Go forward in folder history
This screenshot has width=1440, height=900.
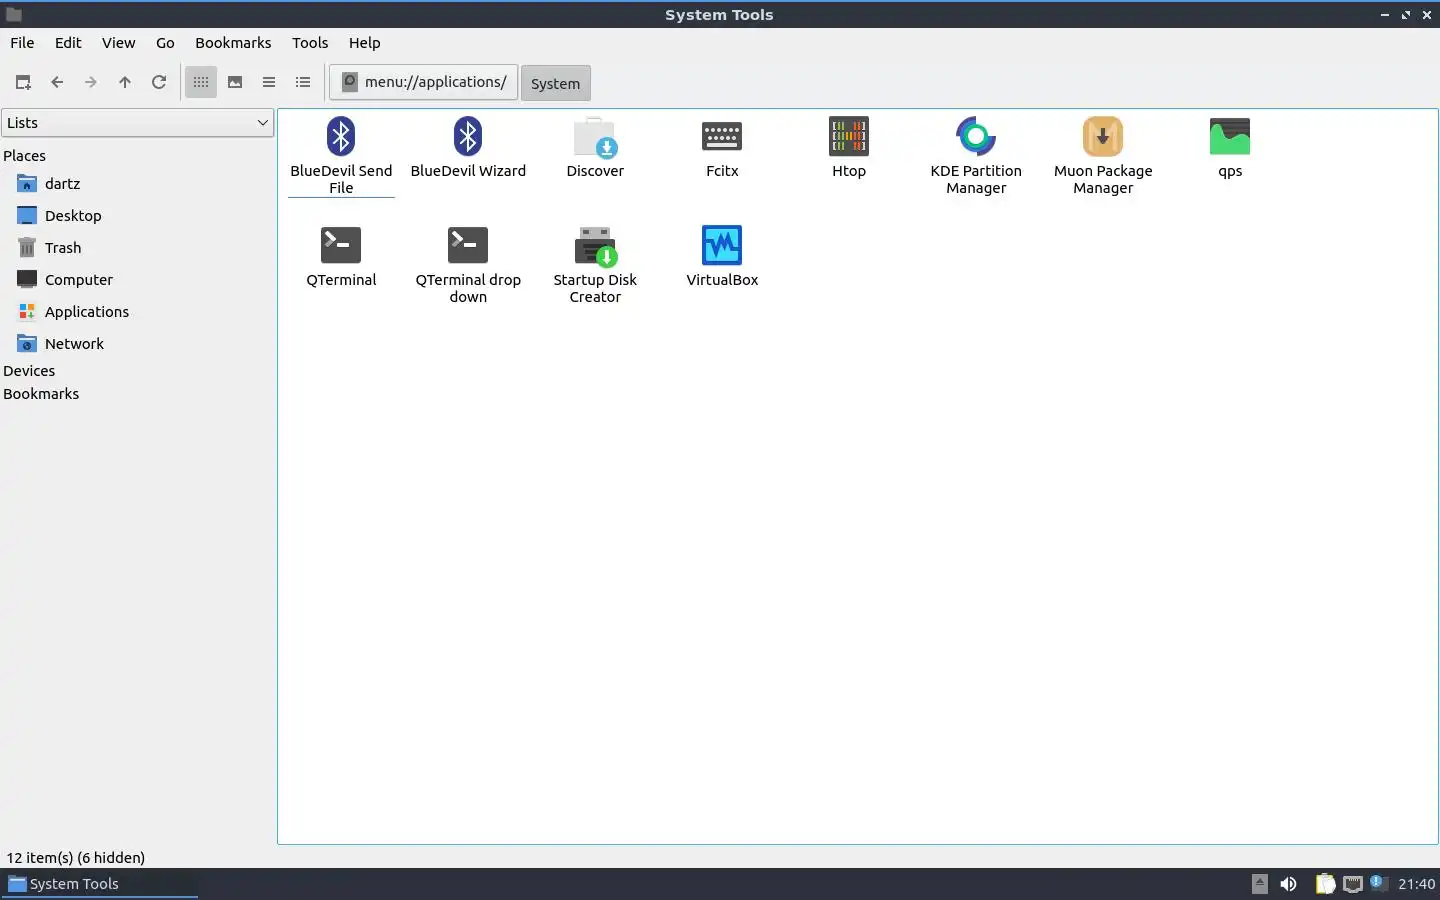(x=91, y=82)
